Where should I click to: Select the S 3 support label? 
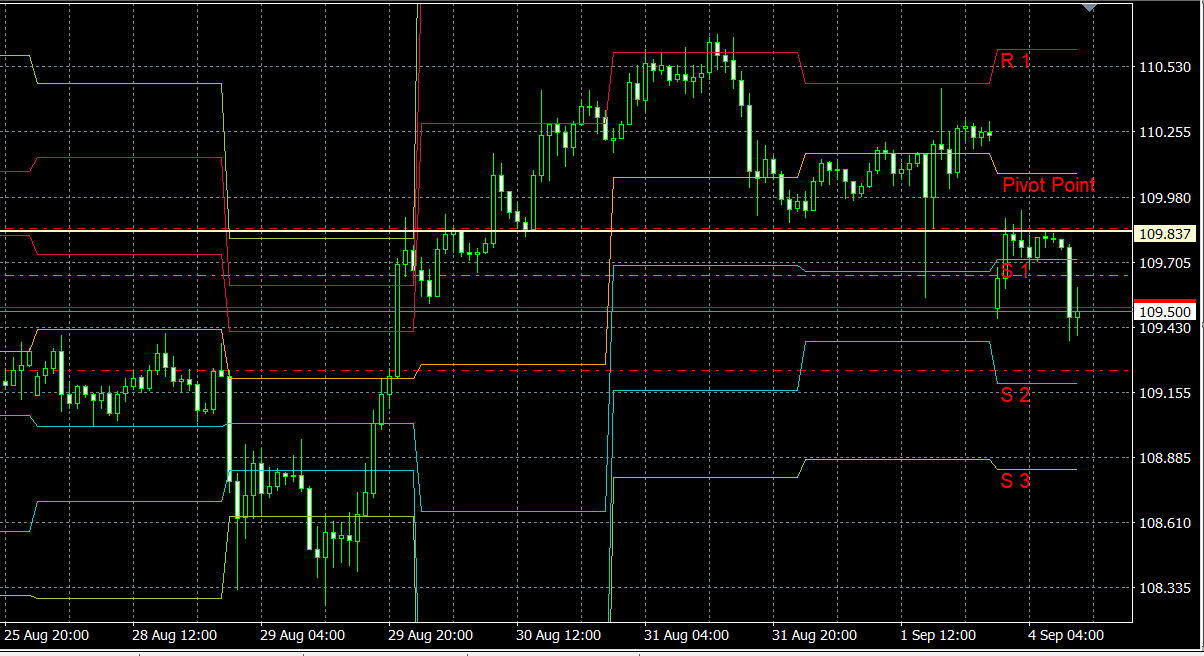click(1015, 481)
